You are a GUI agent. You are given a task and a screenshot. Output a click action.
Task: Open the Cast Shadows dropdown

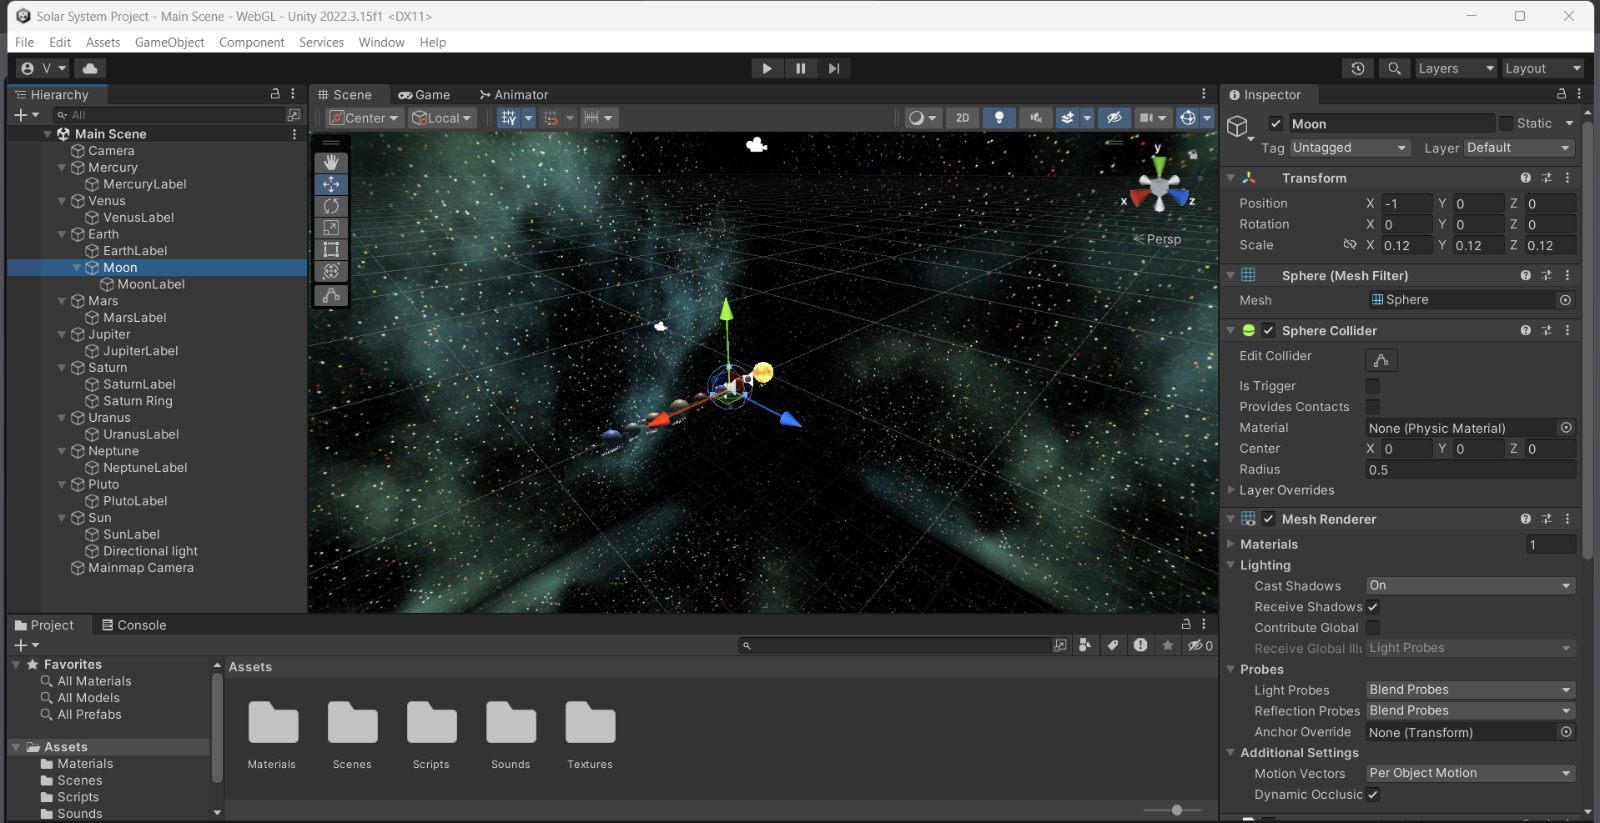(x=1470, y=586)
